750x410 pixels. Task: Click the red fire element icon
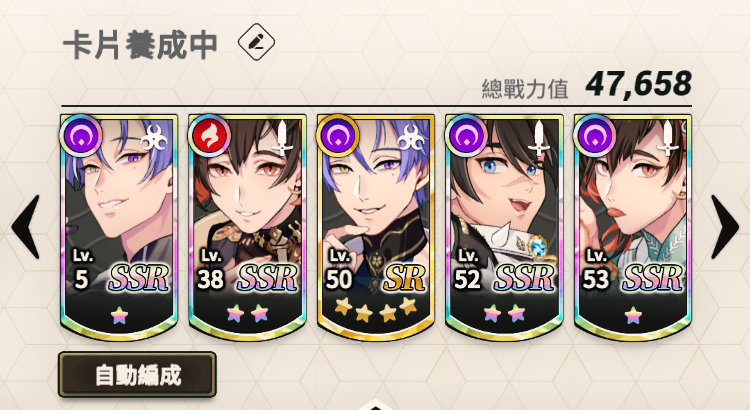[209, 136]
